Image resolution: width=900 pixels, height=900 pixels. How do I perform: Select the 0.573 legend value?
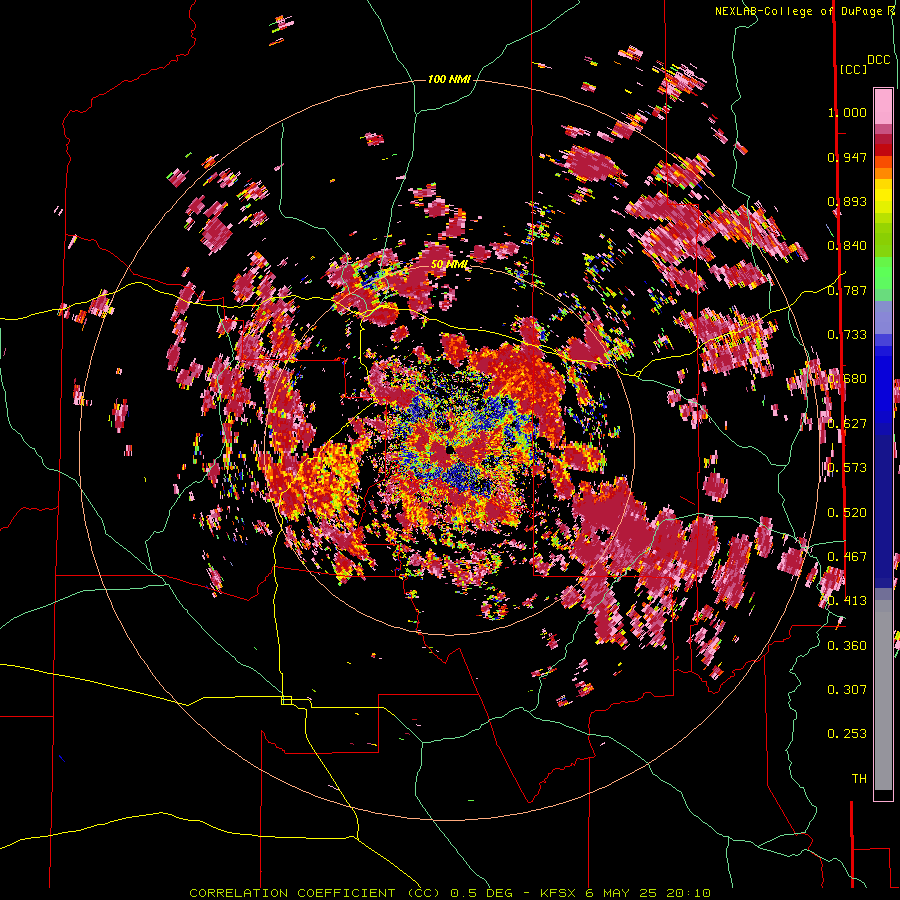coord(847,468)
